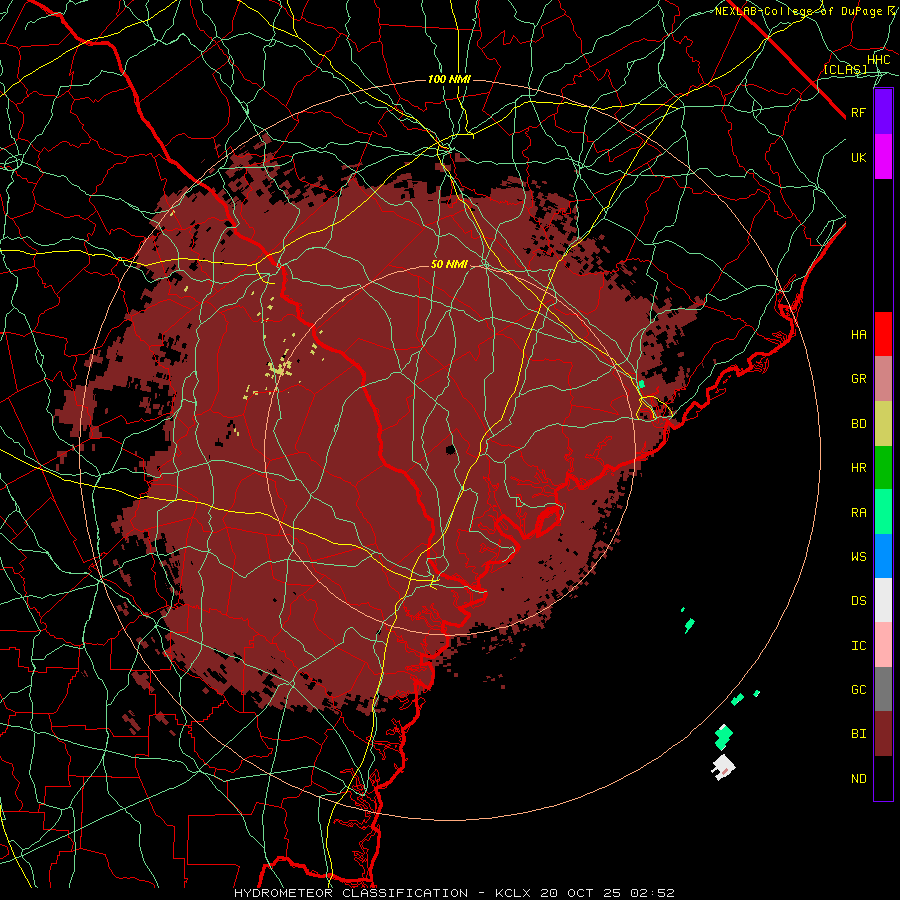Click the HYDROMETEOR CLASSIFICATION title text
The width and height of the screenshot is (900, 900).
click(x=351, y=893)
